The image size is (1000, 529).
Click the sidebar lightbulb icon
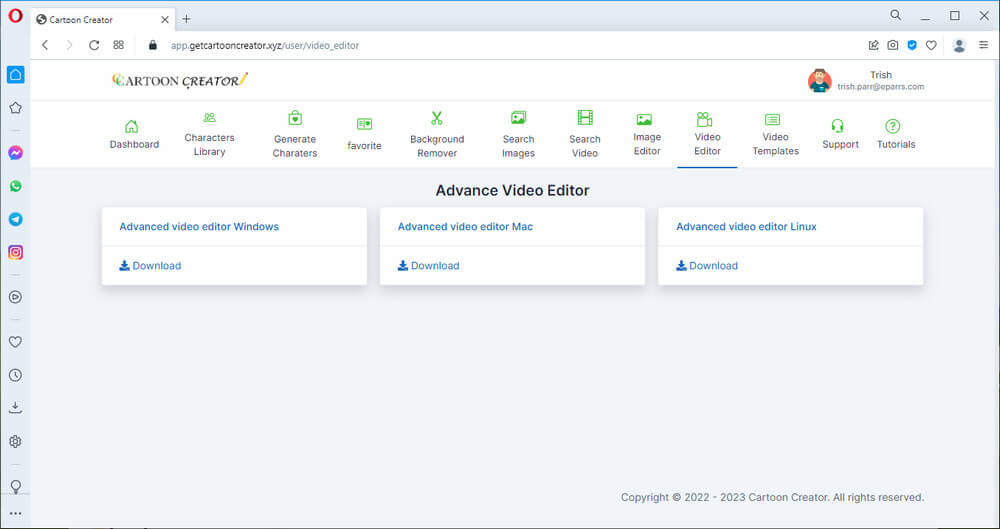pyautogui.click(x=16, y=486)
